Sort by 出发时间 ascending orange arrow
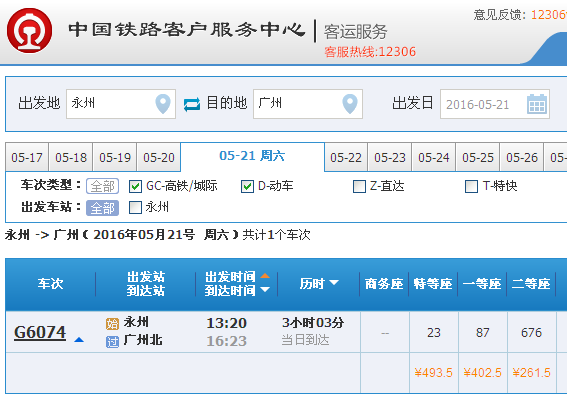This screenshot has height=399, width=567. point(265,276)
